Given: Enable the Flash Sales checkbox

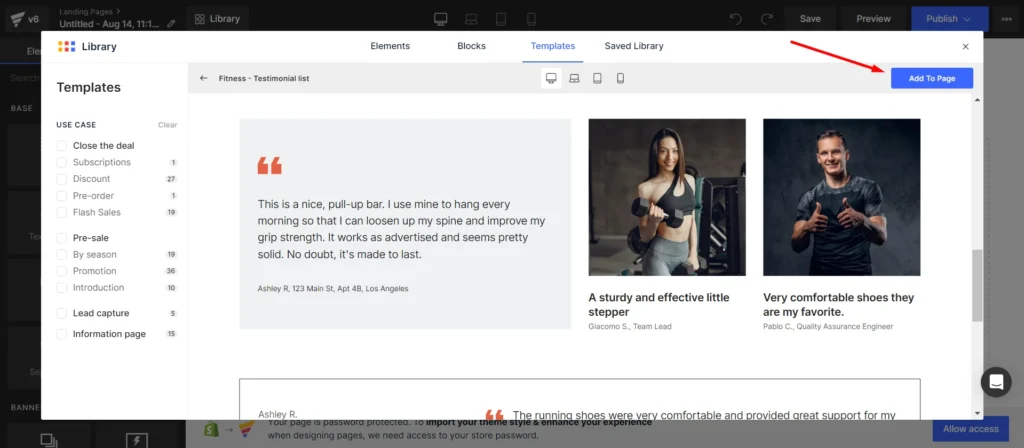Looking at the screenshot, I should pyautogui.click(x=62, y=212).
